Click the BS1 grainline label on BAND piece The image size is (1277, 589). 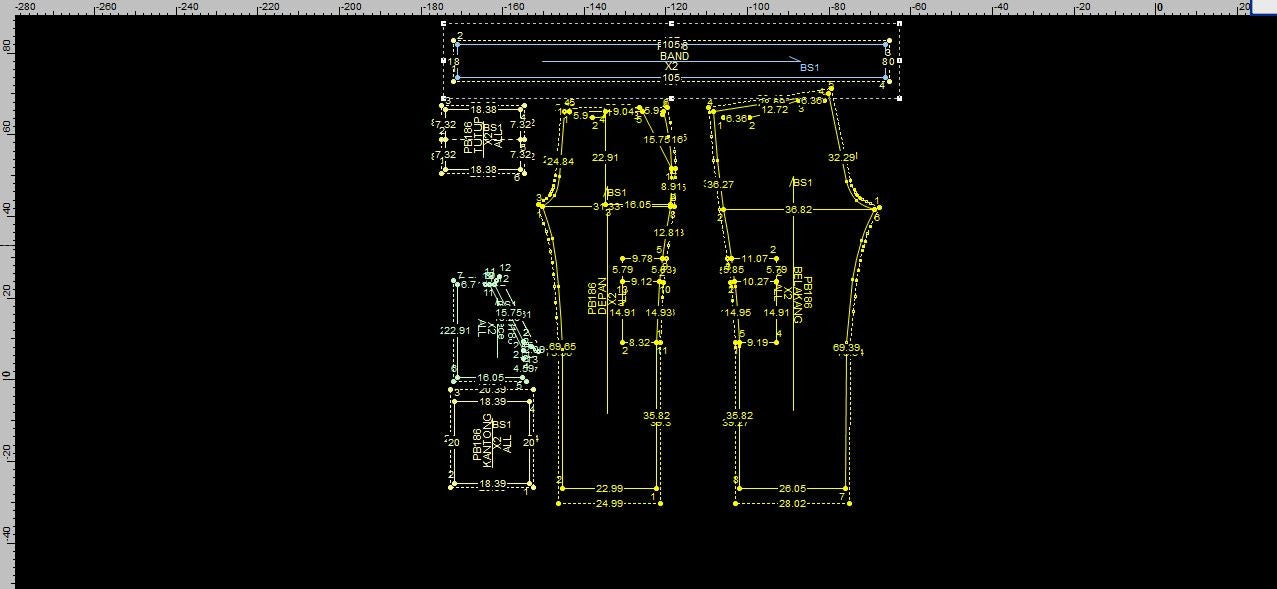click(809, 68)
